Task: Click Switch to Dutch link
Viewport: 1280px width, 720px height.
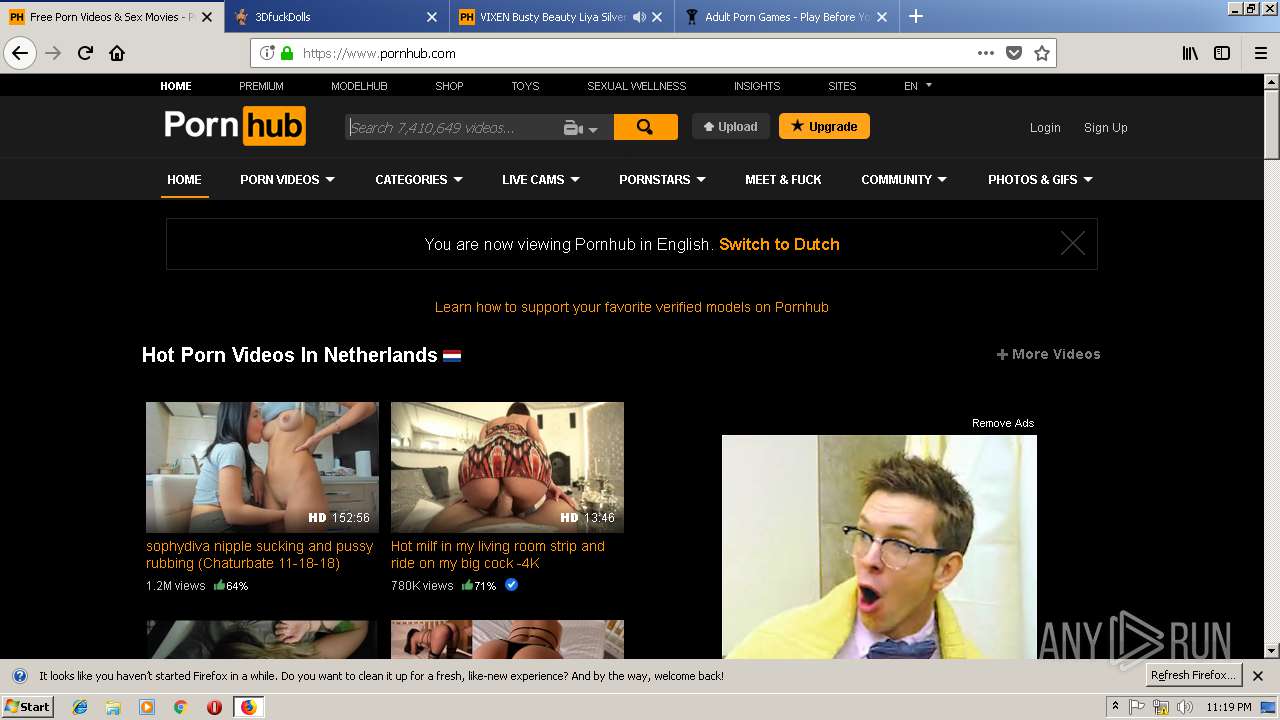Action: click(x=779, y=244)
